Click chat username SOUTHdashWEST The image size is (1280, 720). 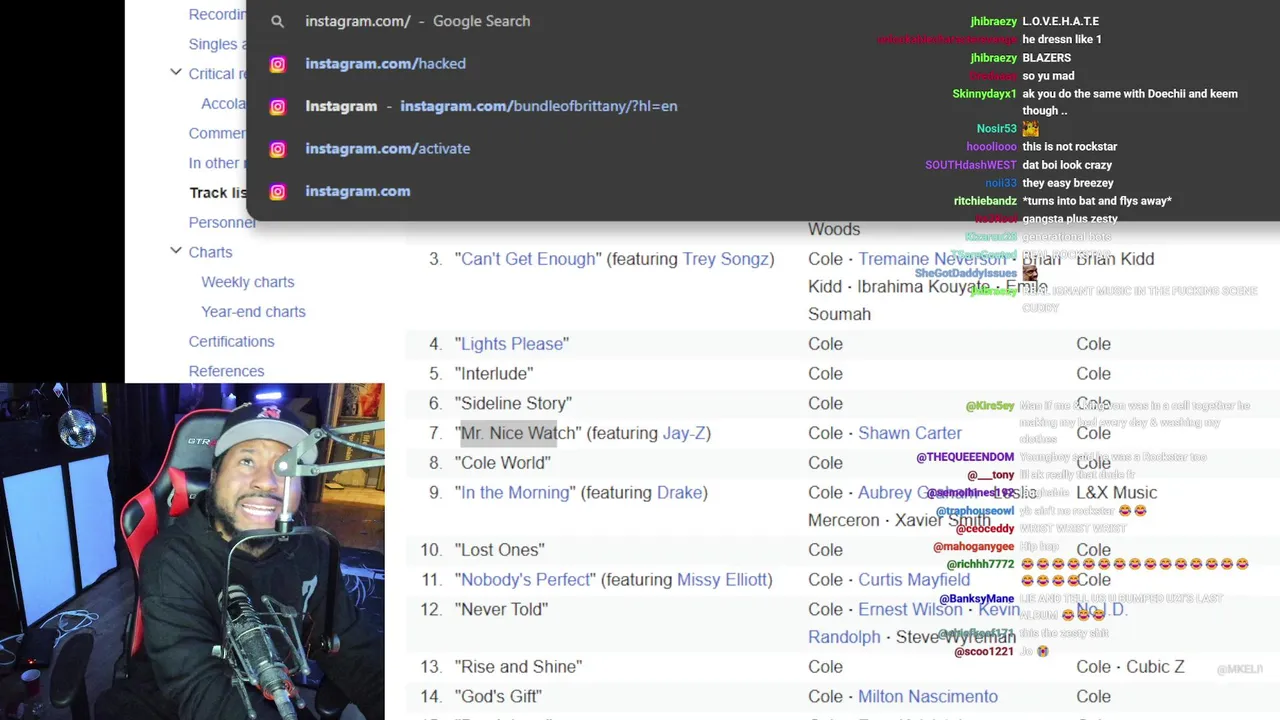click(970, 165)
